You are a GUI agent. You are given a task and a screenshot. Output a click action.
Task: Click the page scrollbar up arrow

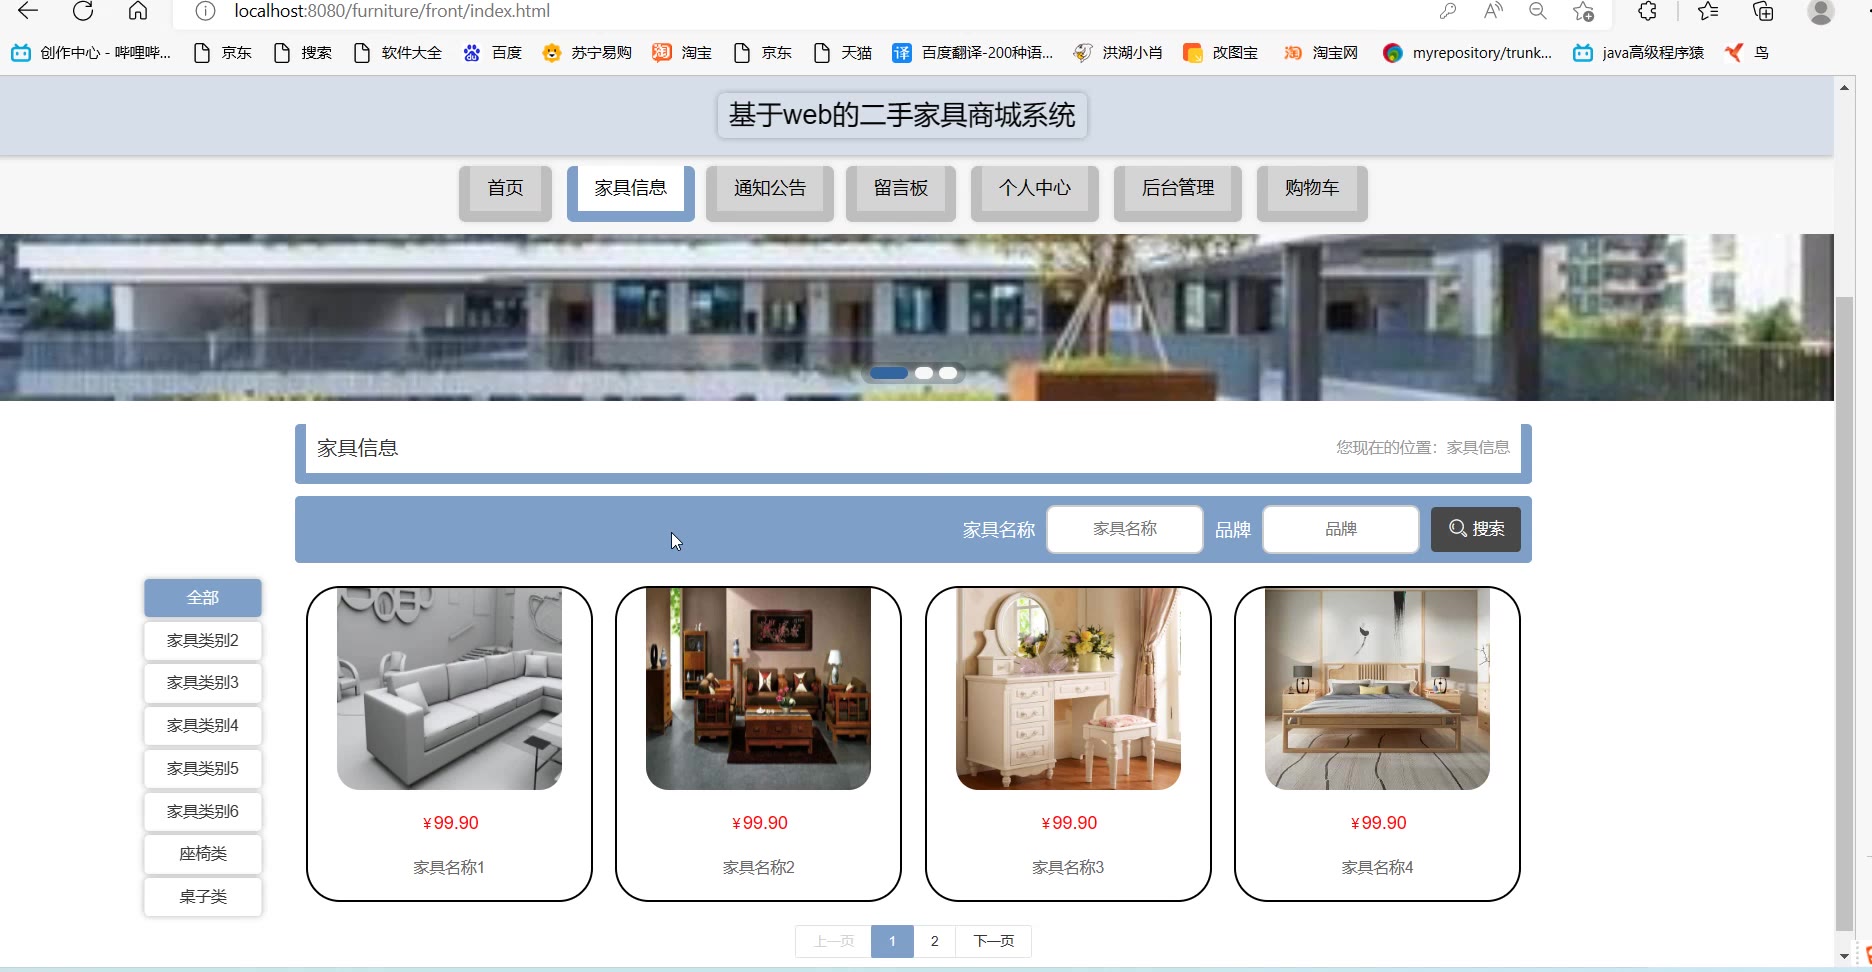1845,88
